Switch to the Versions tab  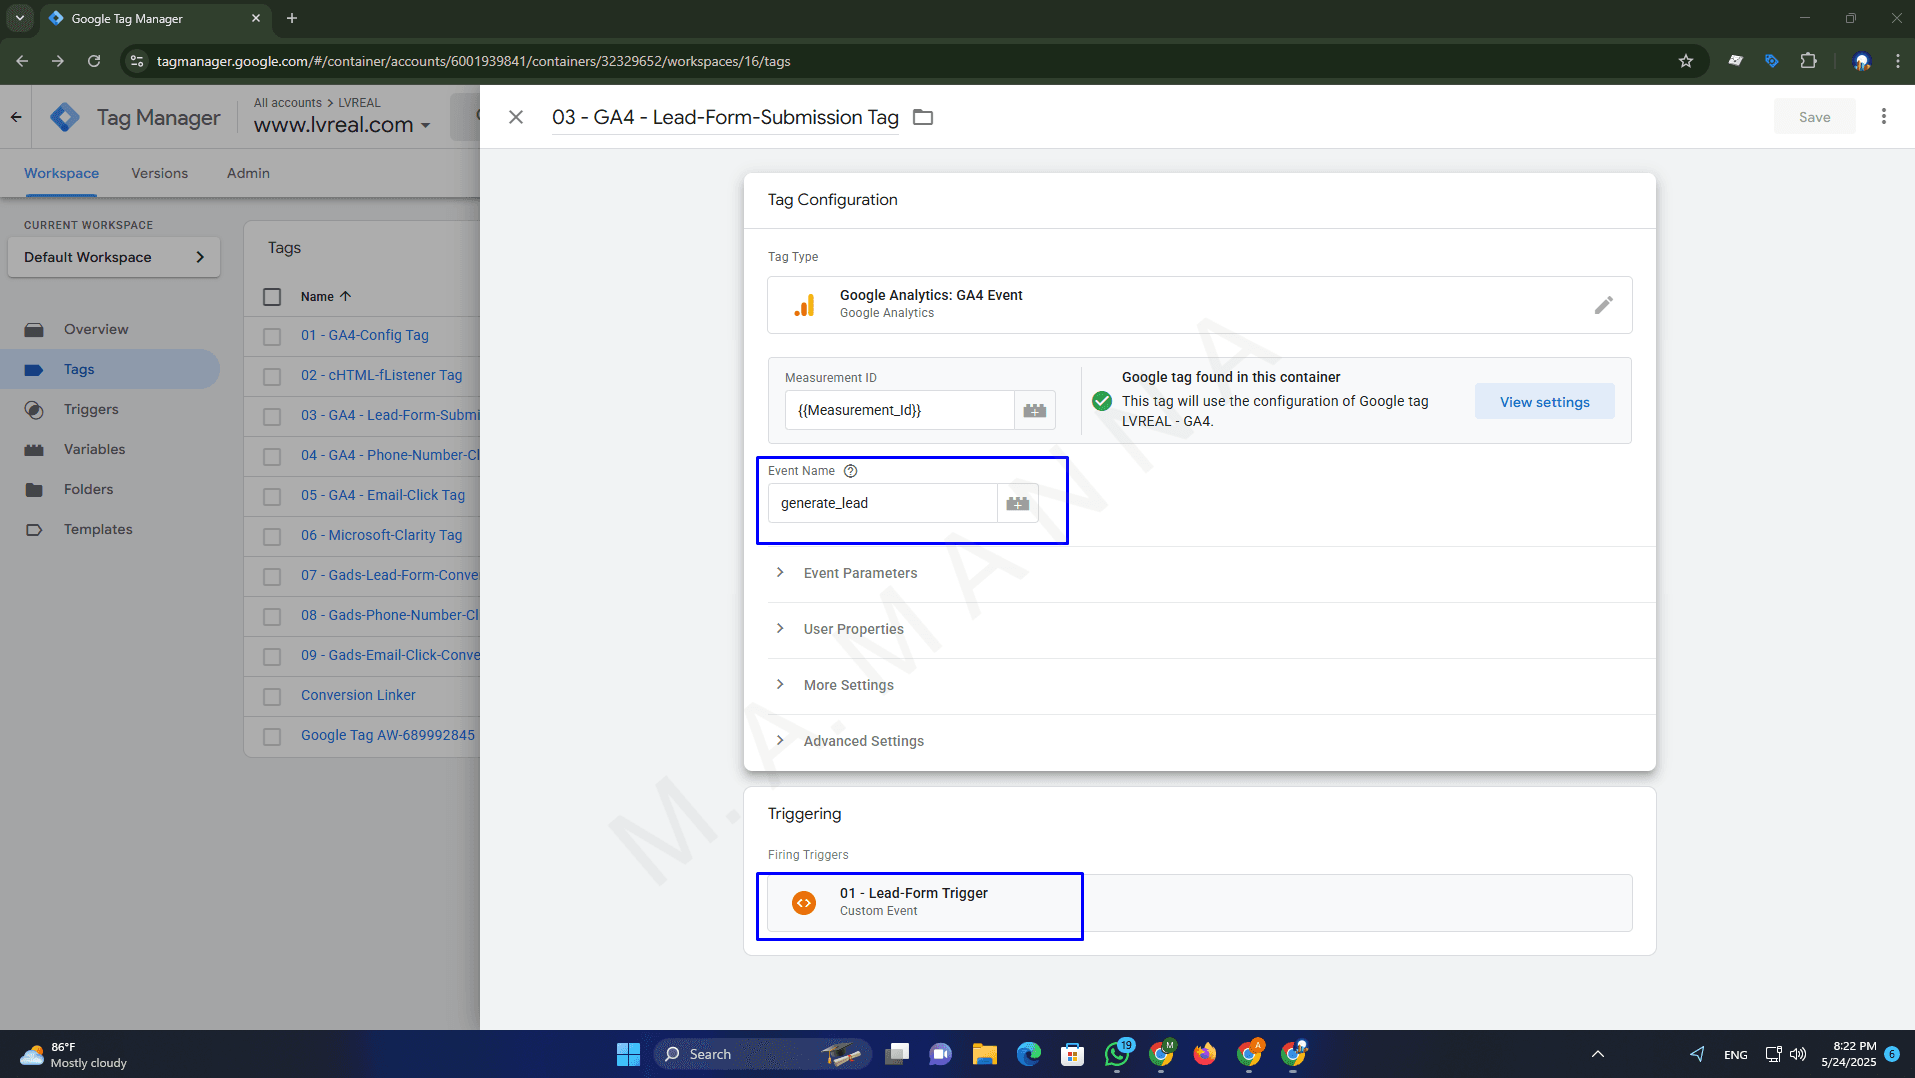[159, 173]
